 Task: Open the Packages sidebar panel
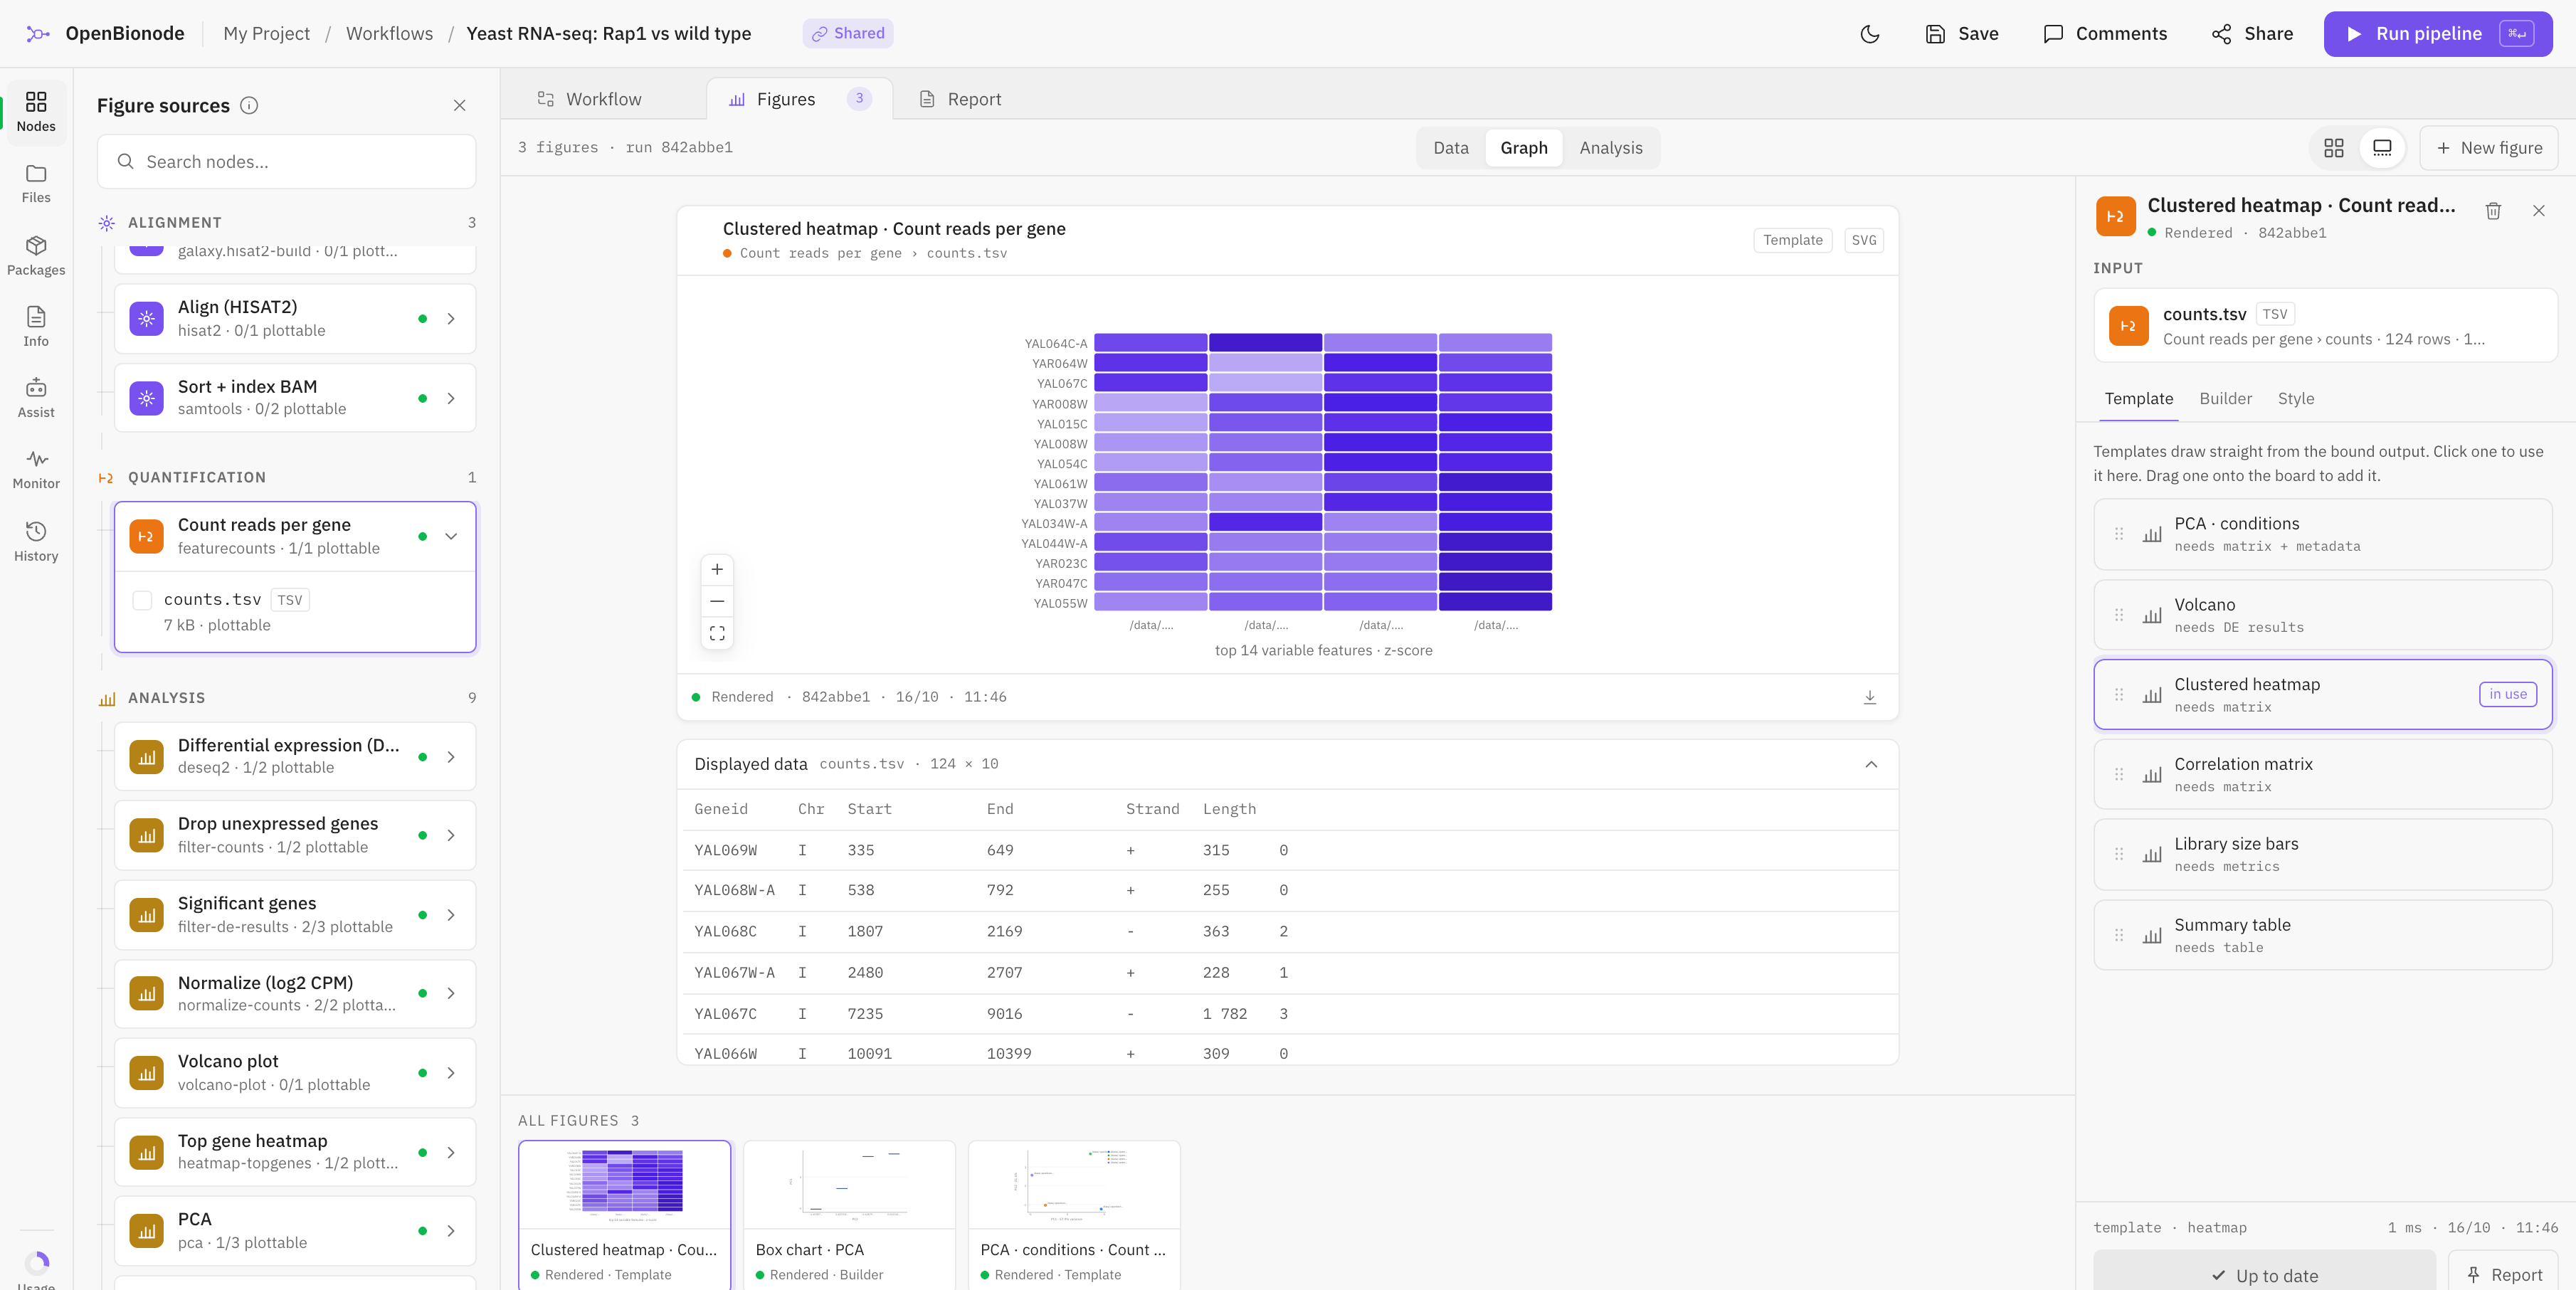click(36, 256)
